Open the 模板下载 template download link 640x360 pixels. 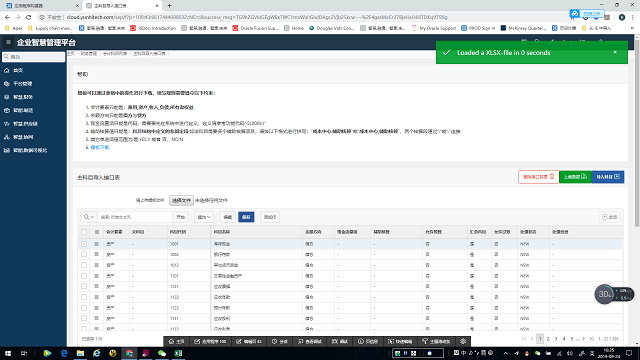pos(100,147)
